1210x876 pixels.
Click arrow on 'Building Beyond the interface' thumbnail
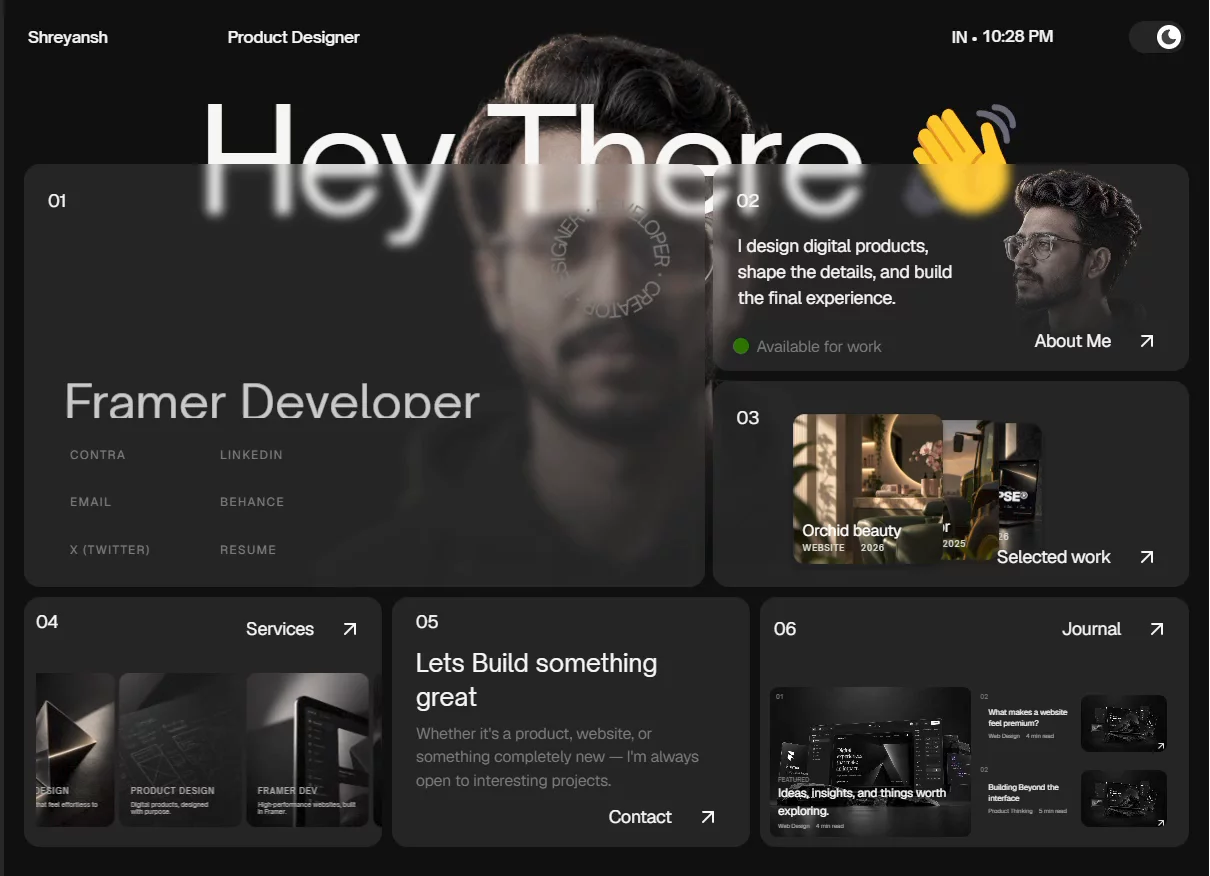click(x=1160, y=822)
